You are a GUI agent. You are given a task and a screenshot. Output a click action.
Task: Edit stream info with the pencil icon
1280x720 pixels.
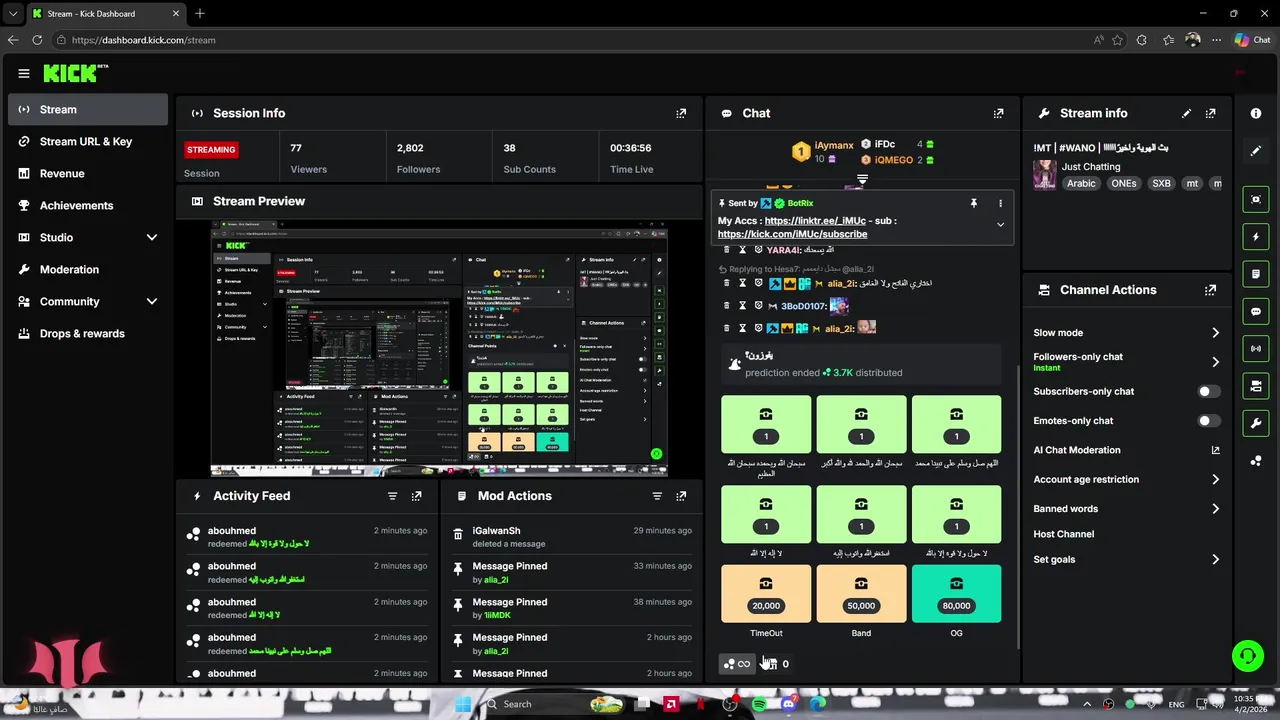(1187, 113)
